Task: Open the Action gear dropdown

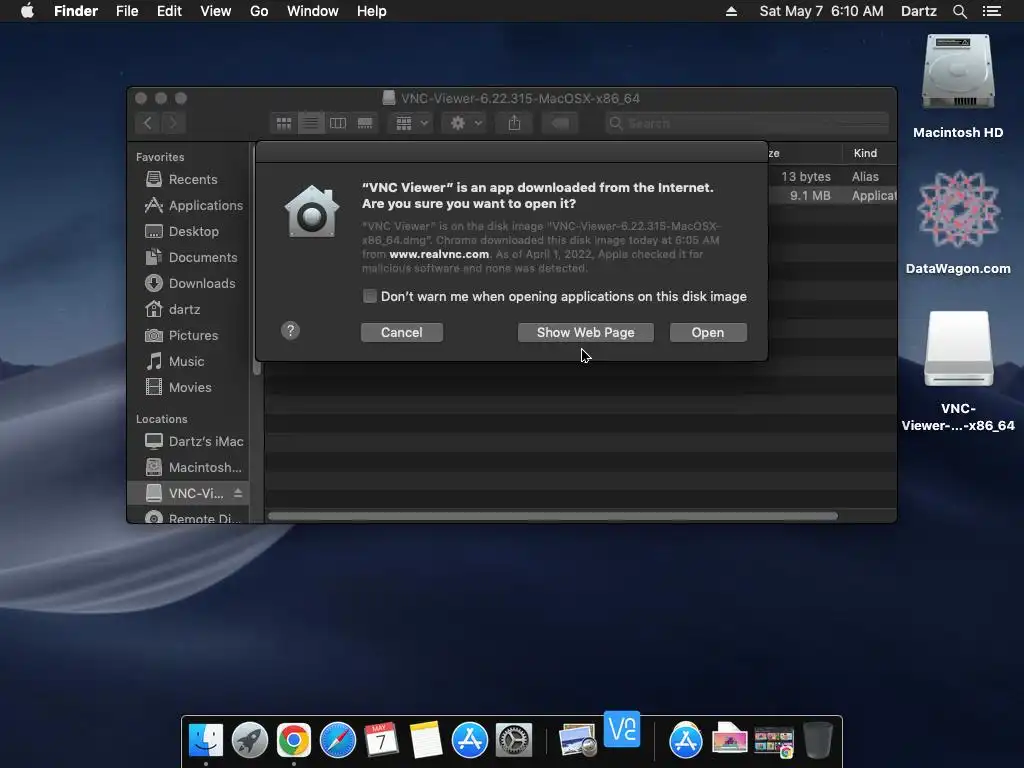Action: [464, 123]
